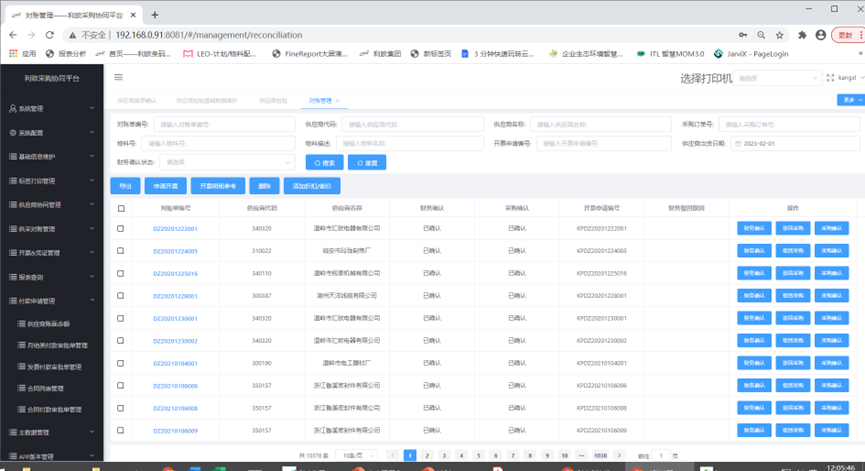Expand 系统管理 in the sidebar
Image resolution: width=865 pixels, height=471 pixels.
(50, 108)
